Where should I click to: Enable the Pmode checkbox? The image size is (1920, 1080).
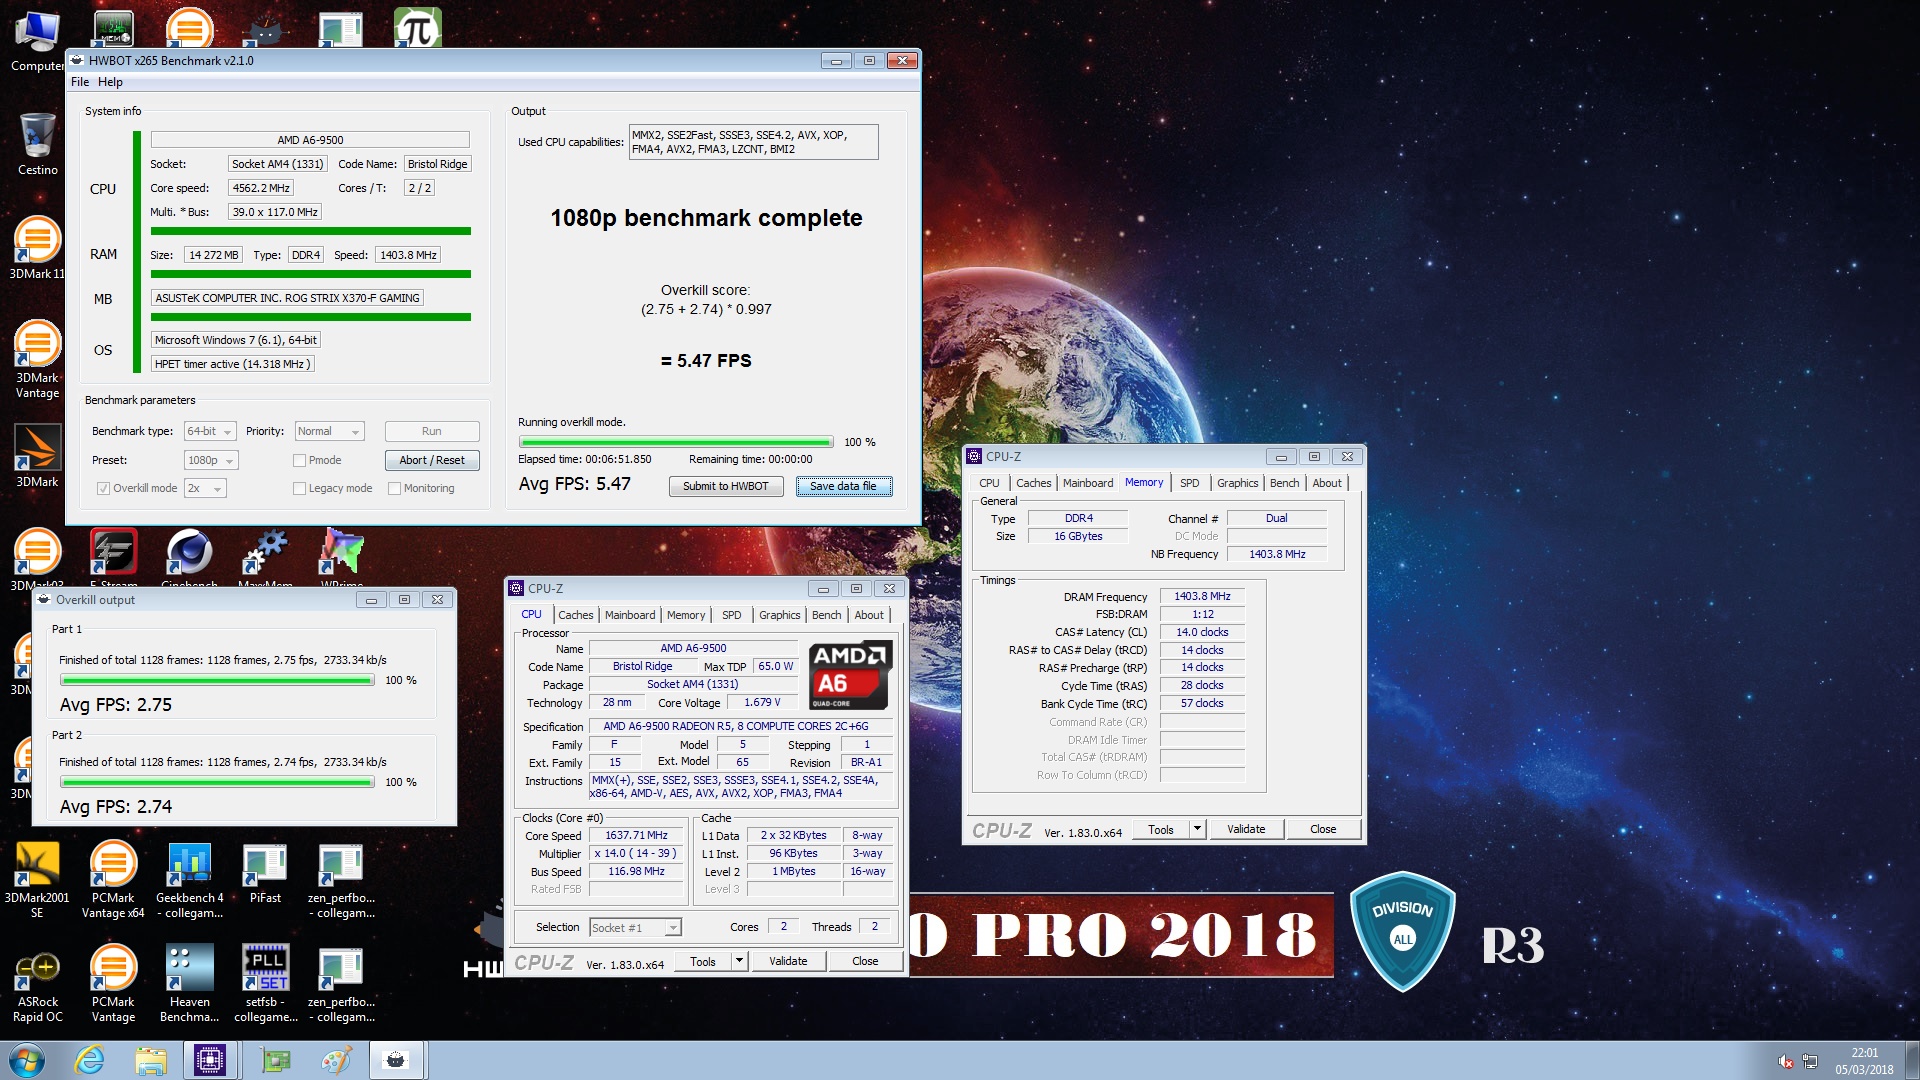tap(299, 460)
